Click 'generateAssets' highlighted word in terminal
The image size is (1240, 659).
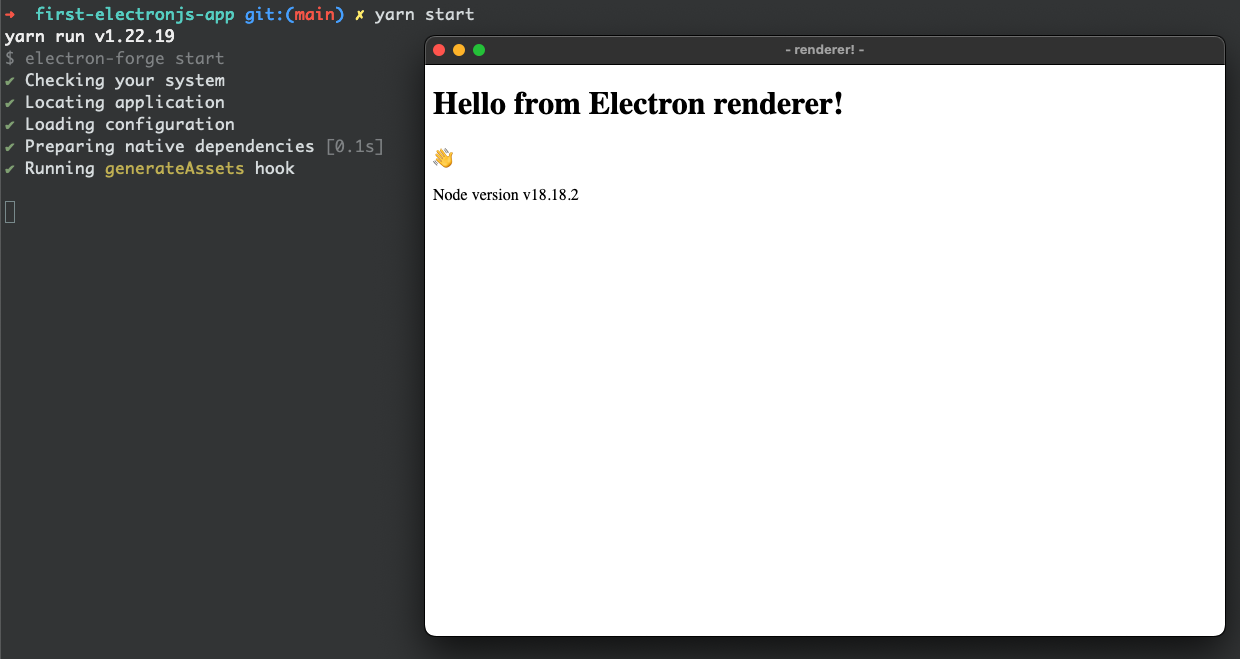(174, 168)
